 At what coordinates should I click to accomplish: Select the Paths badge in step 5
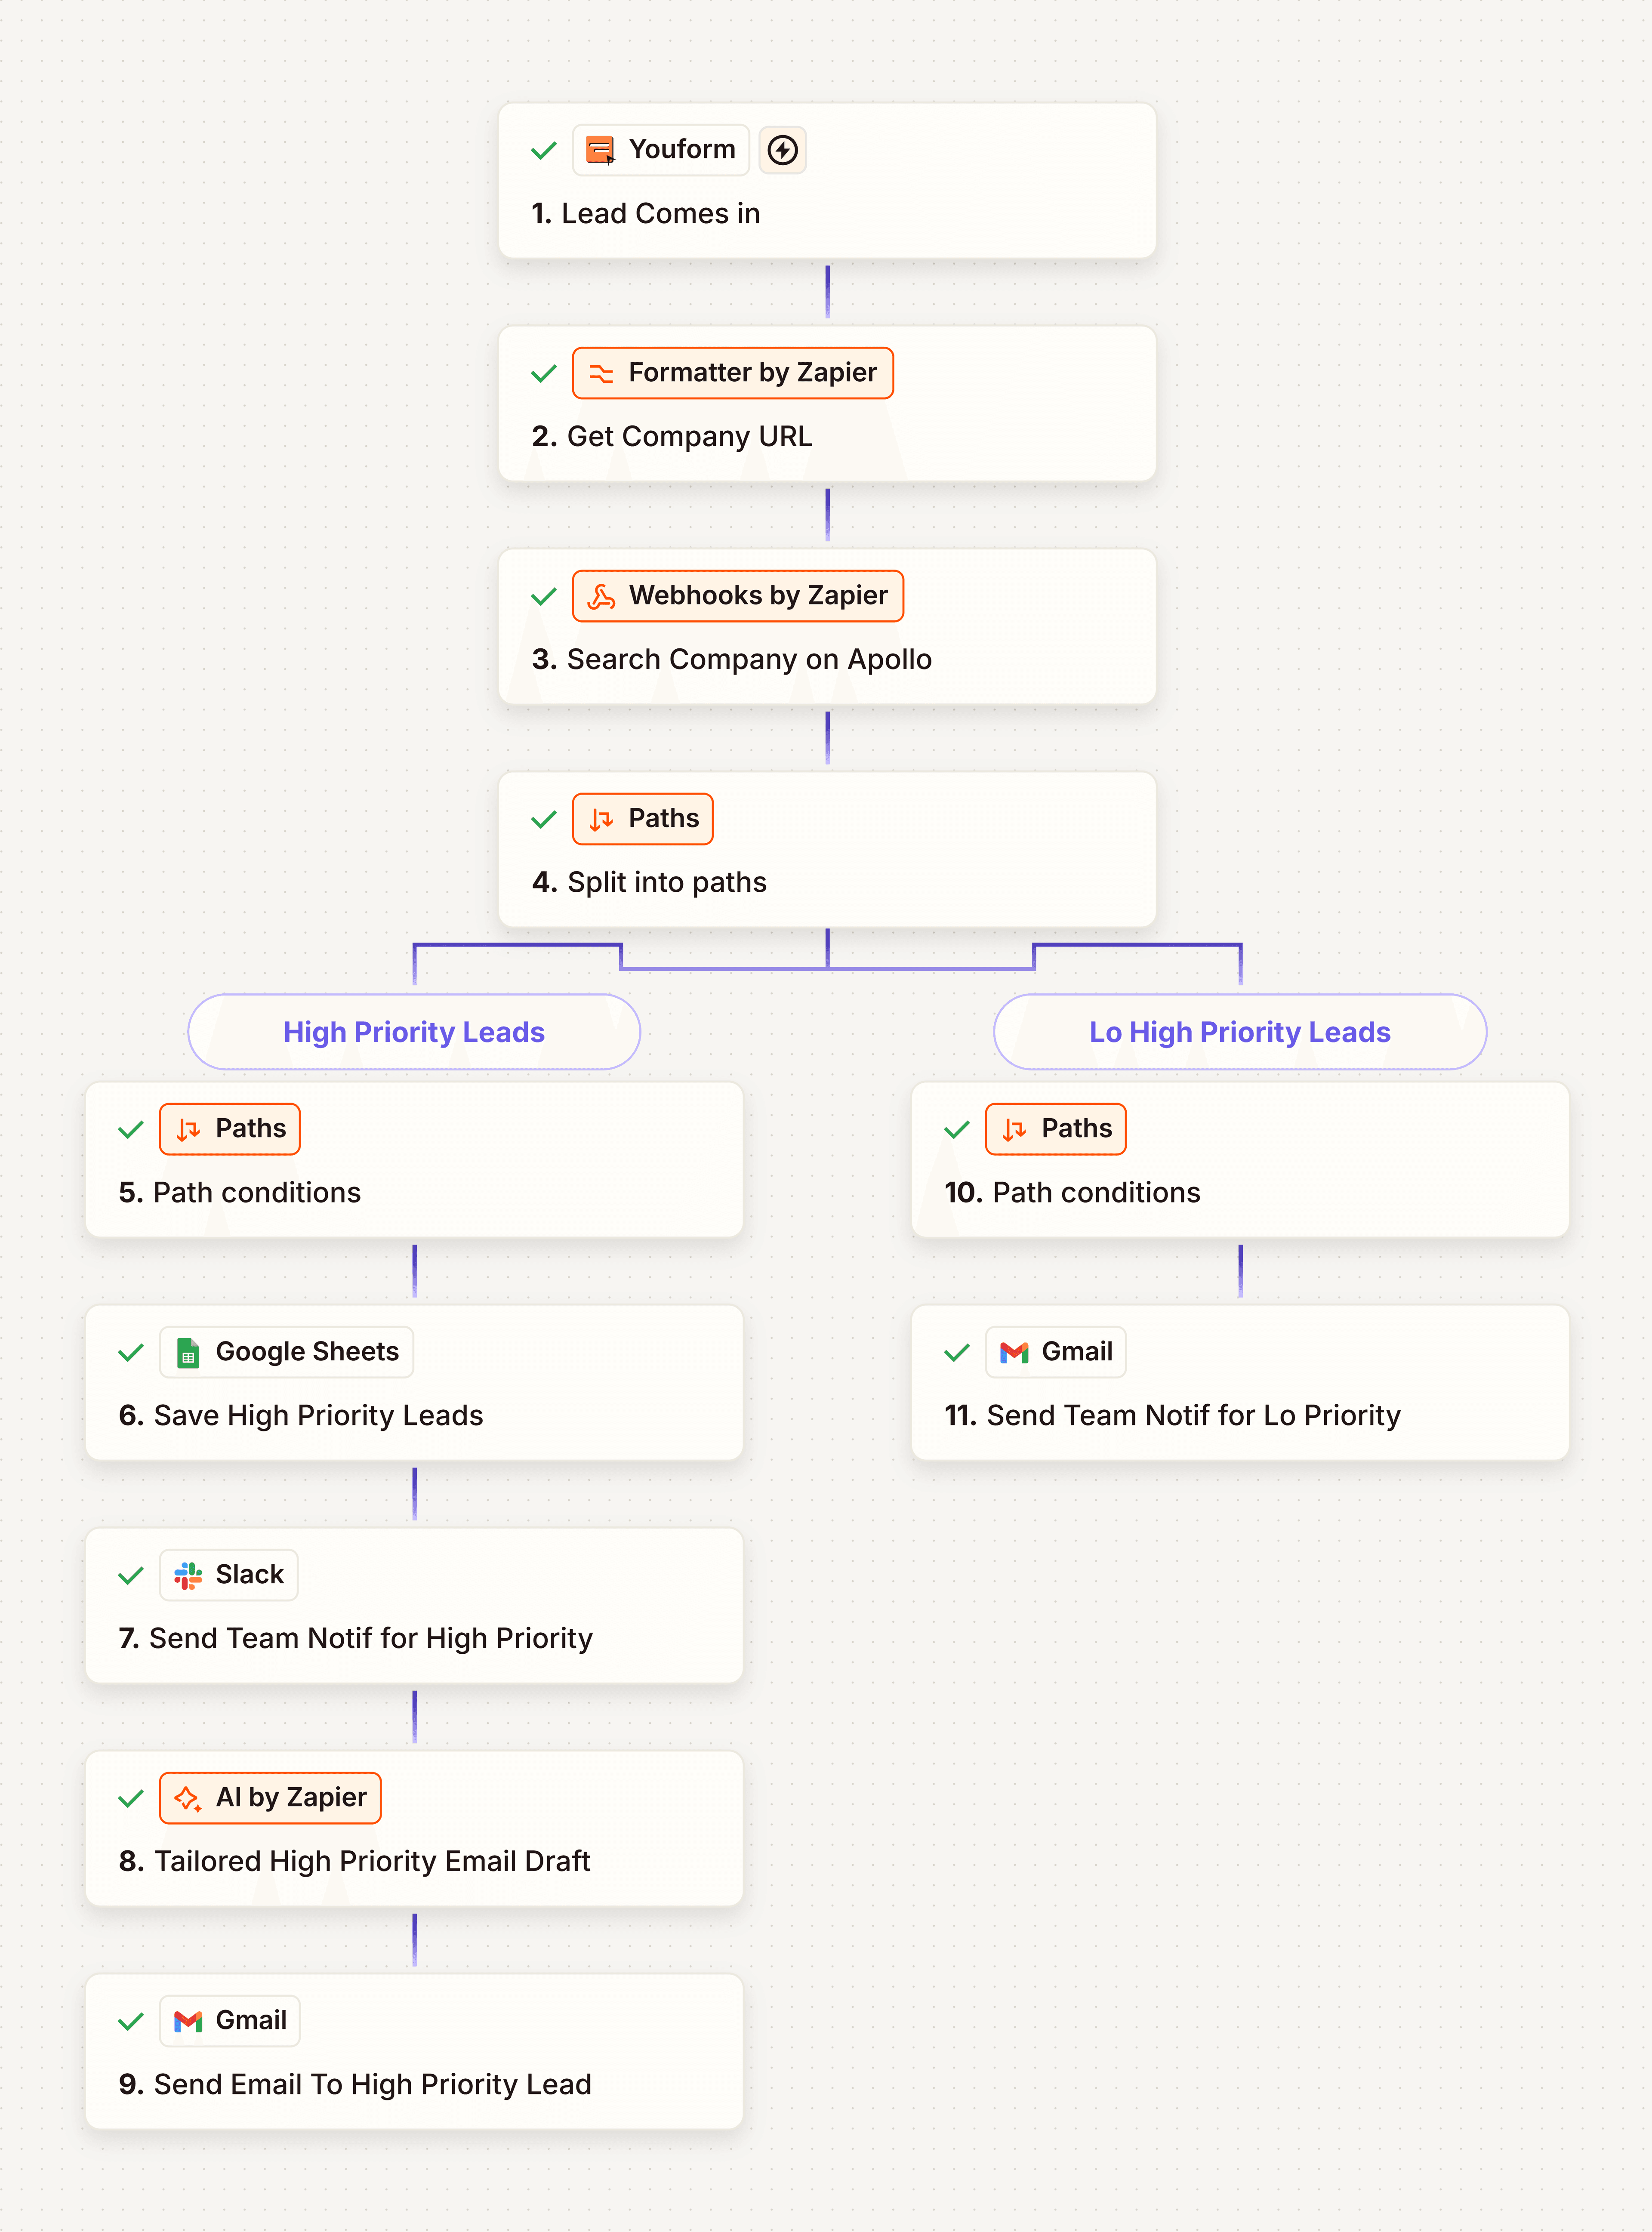(230, 1129)
